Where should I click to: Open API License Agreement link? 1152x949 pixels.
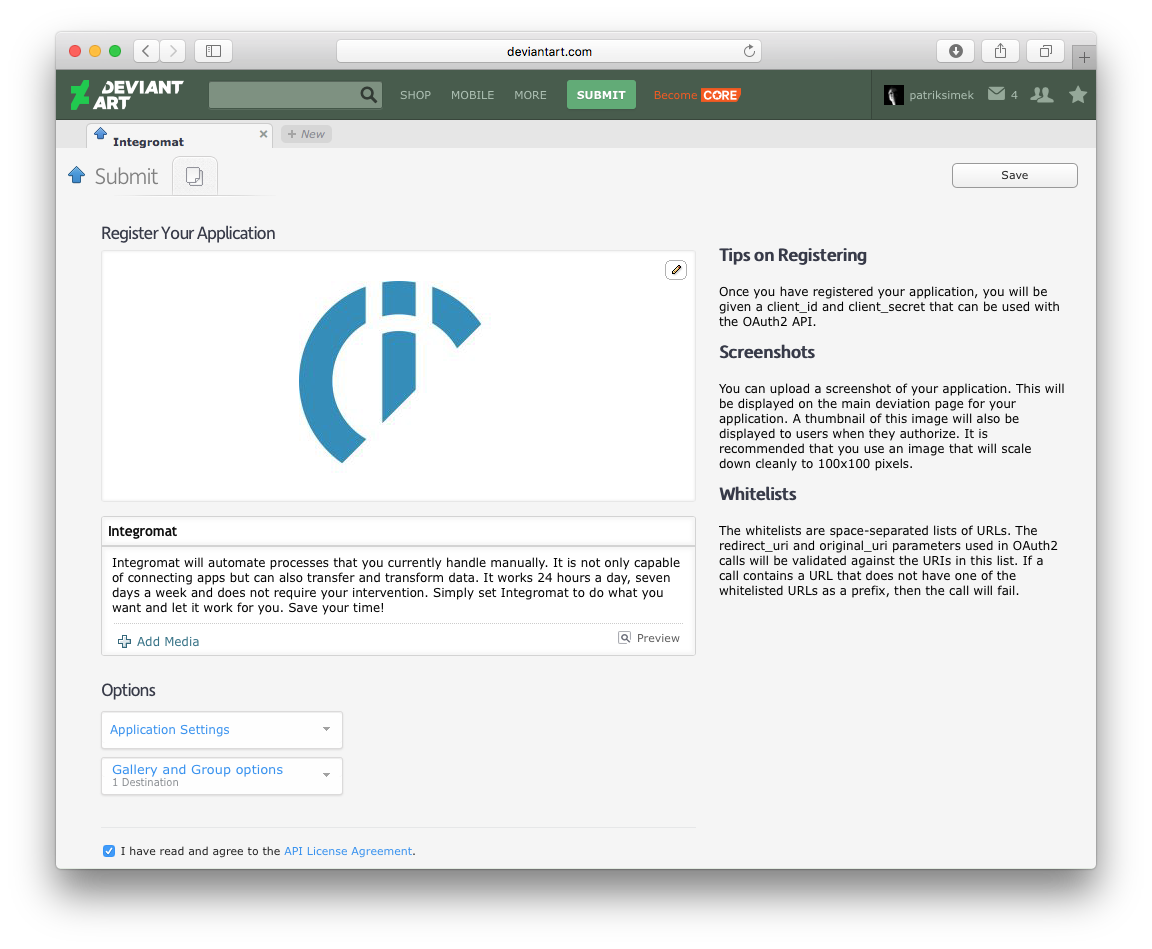point(348,851)
